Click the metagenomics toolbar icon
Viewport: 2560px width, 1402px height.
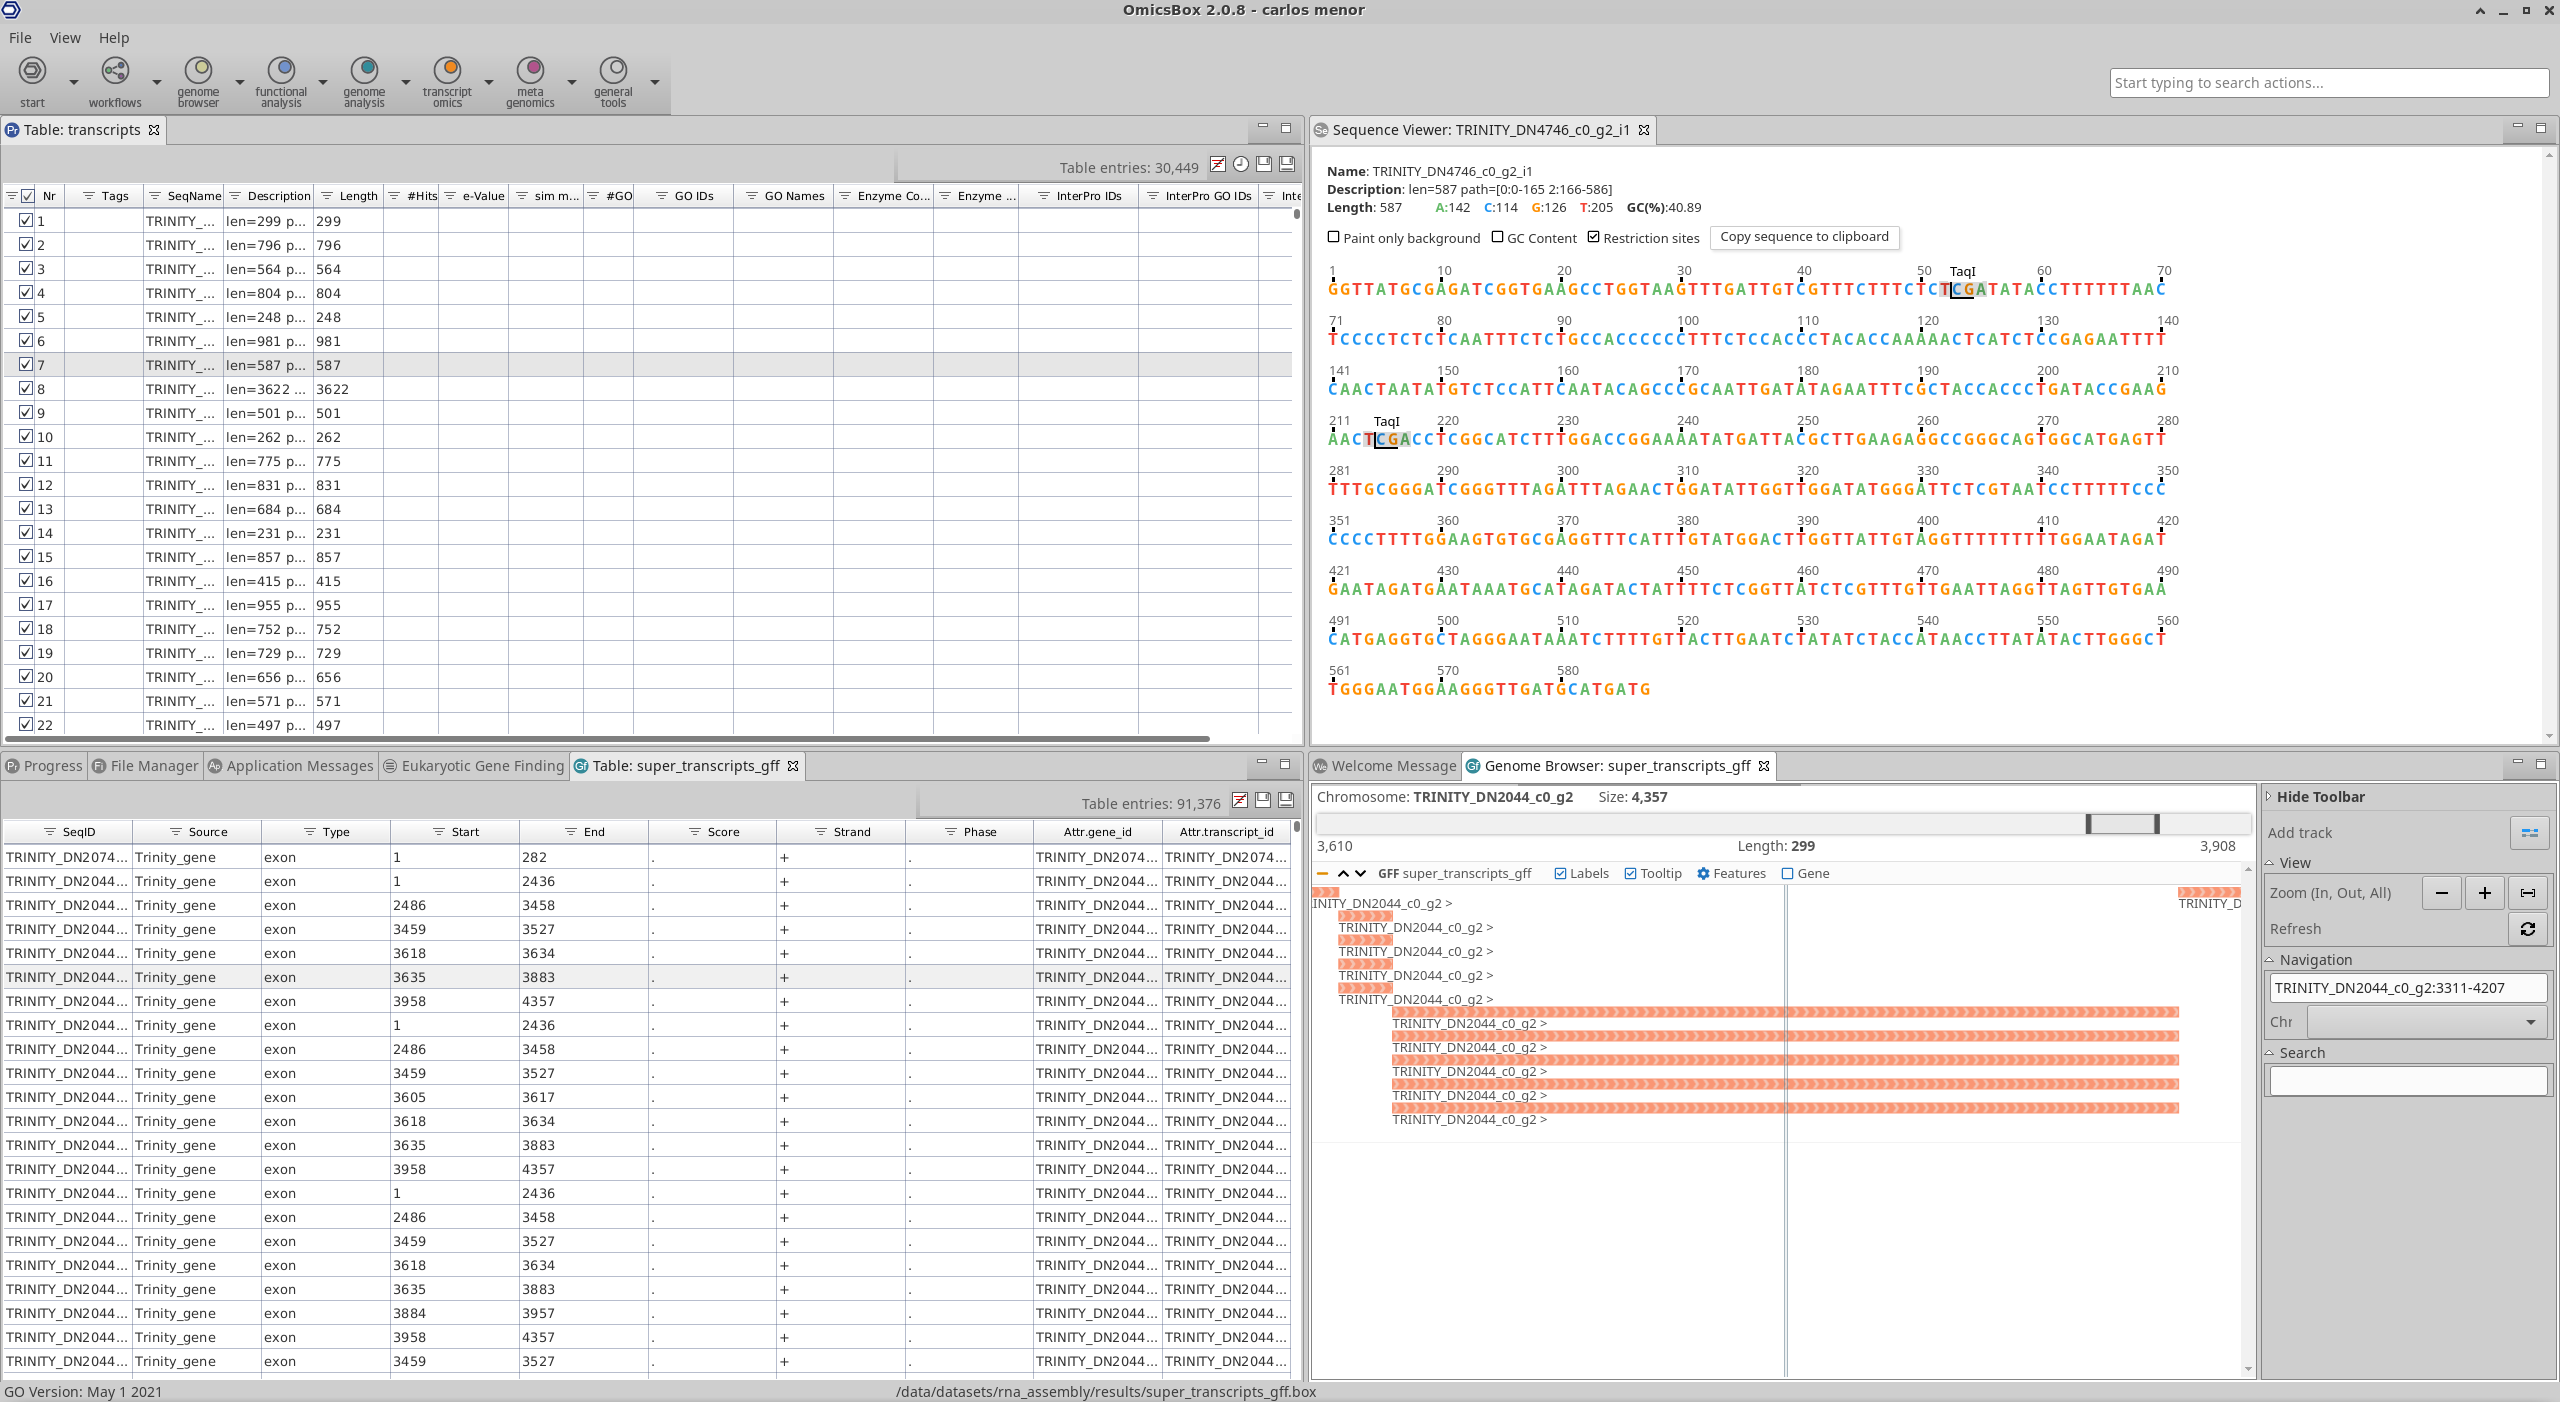coord(530,71)
